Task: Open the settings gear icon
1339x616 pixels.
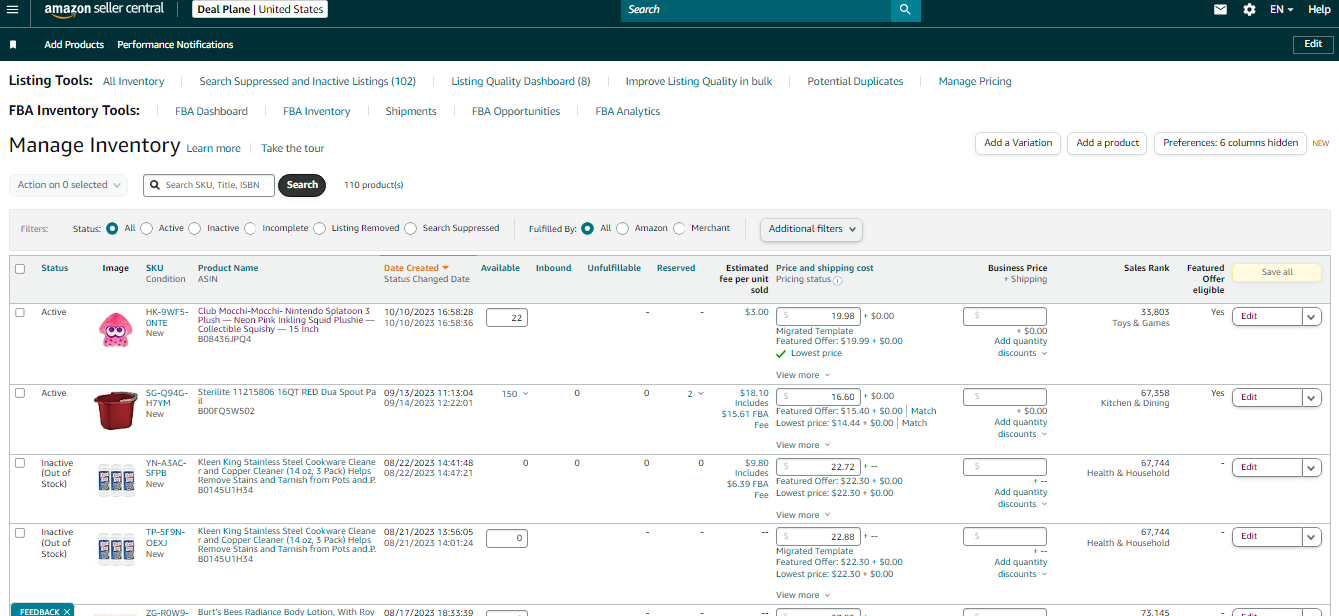Action: 1249,9
